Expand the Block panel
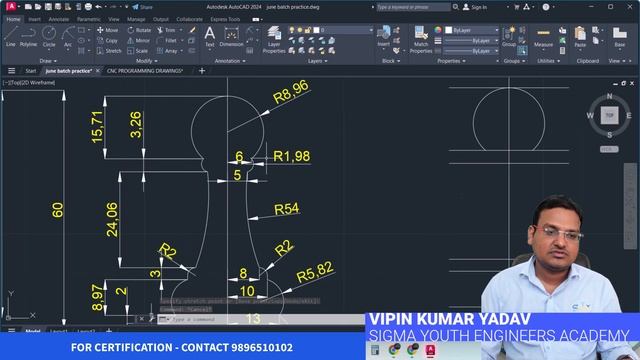The height and width of the screenshot is (360, 640). (391, 61)
